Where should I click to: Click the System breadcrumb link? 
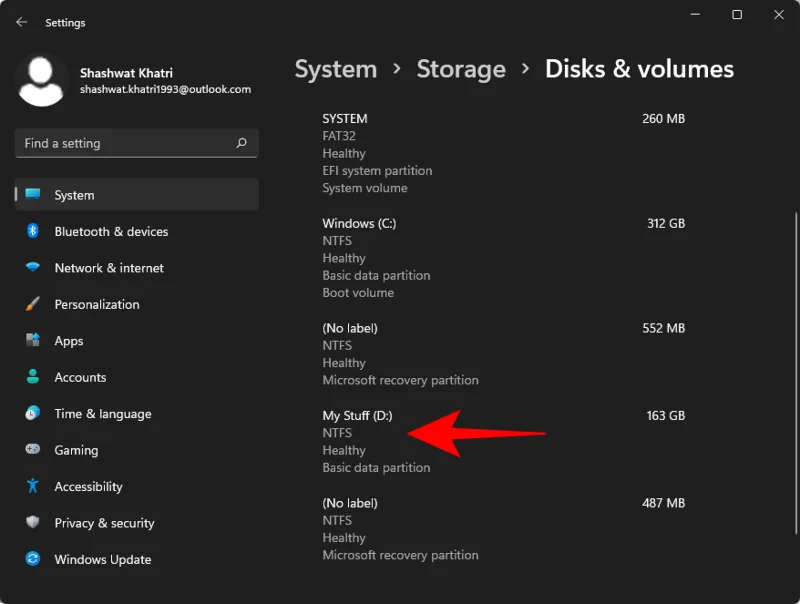[x=335, y=69]
